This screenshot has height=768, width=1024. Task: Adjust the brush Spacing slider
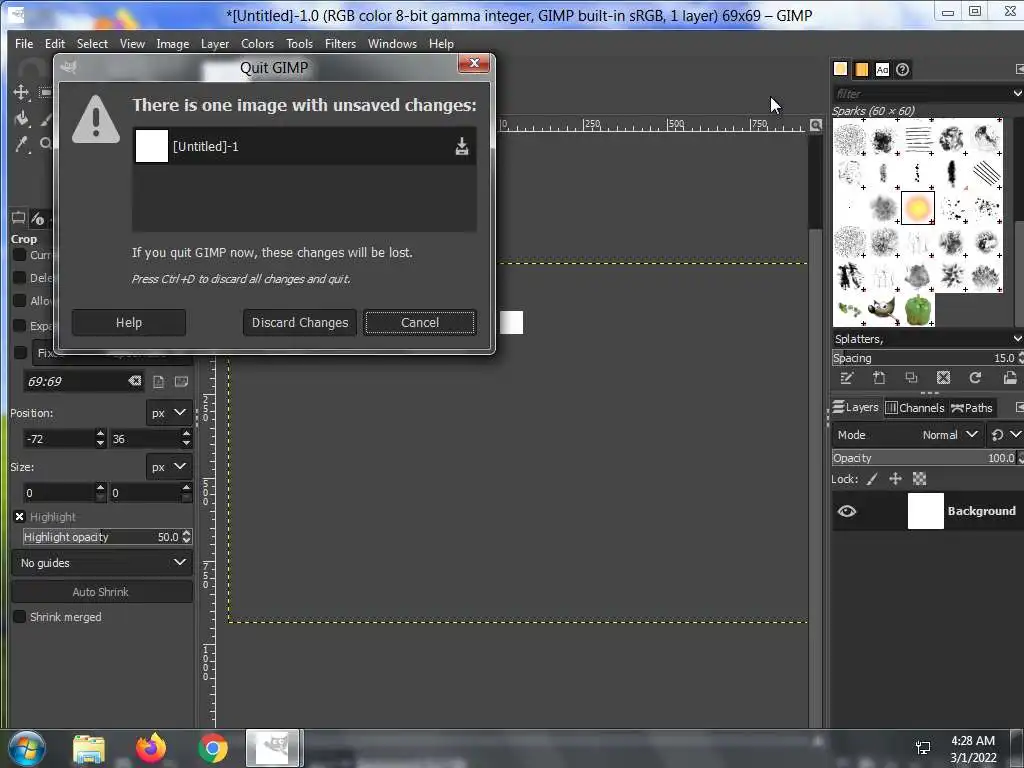click(924, 358)
